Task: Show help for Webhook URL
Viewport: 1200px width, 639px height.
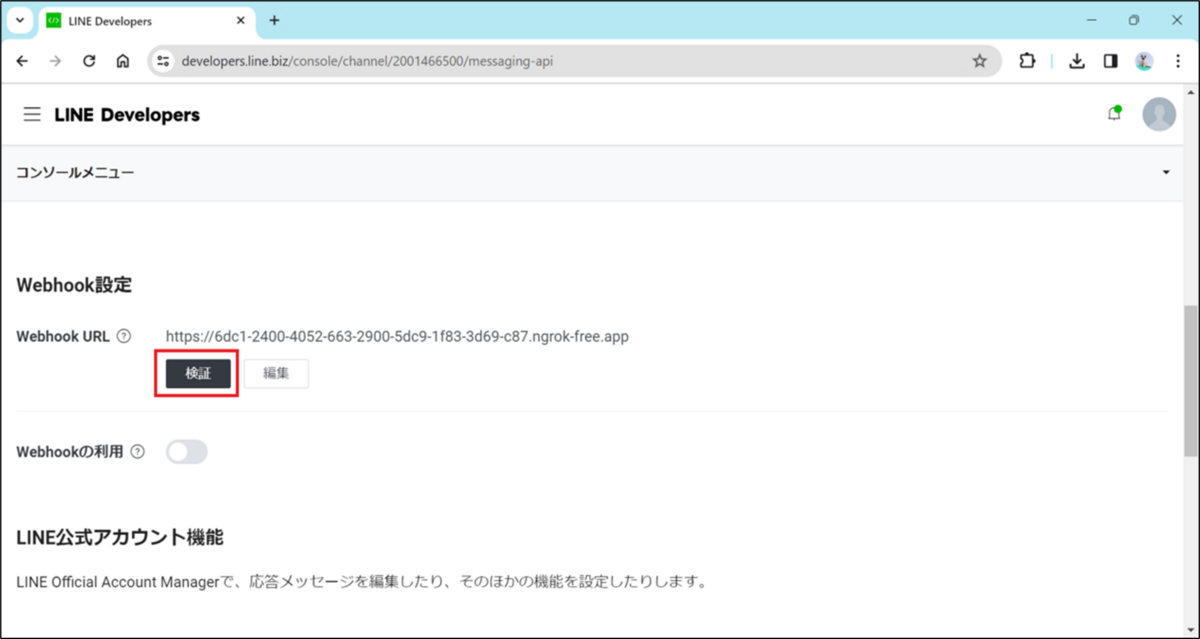Action: [124, 336]
